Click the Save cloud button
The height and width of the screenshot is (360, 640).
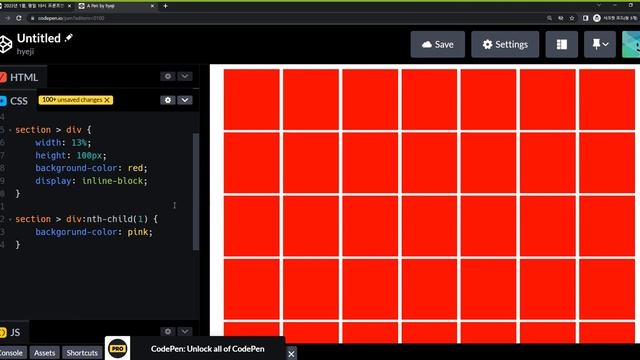pos(438,44)
